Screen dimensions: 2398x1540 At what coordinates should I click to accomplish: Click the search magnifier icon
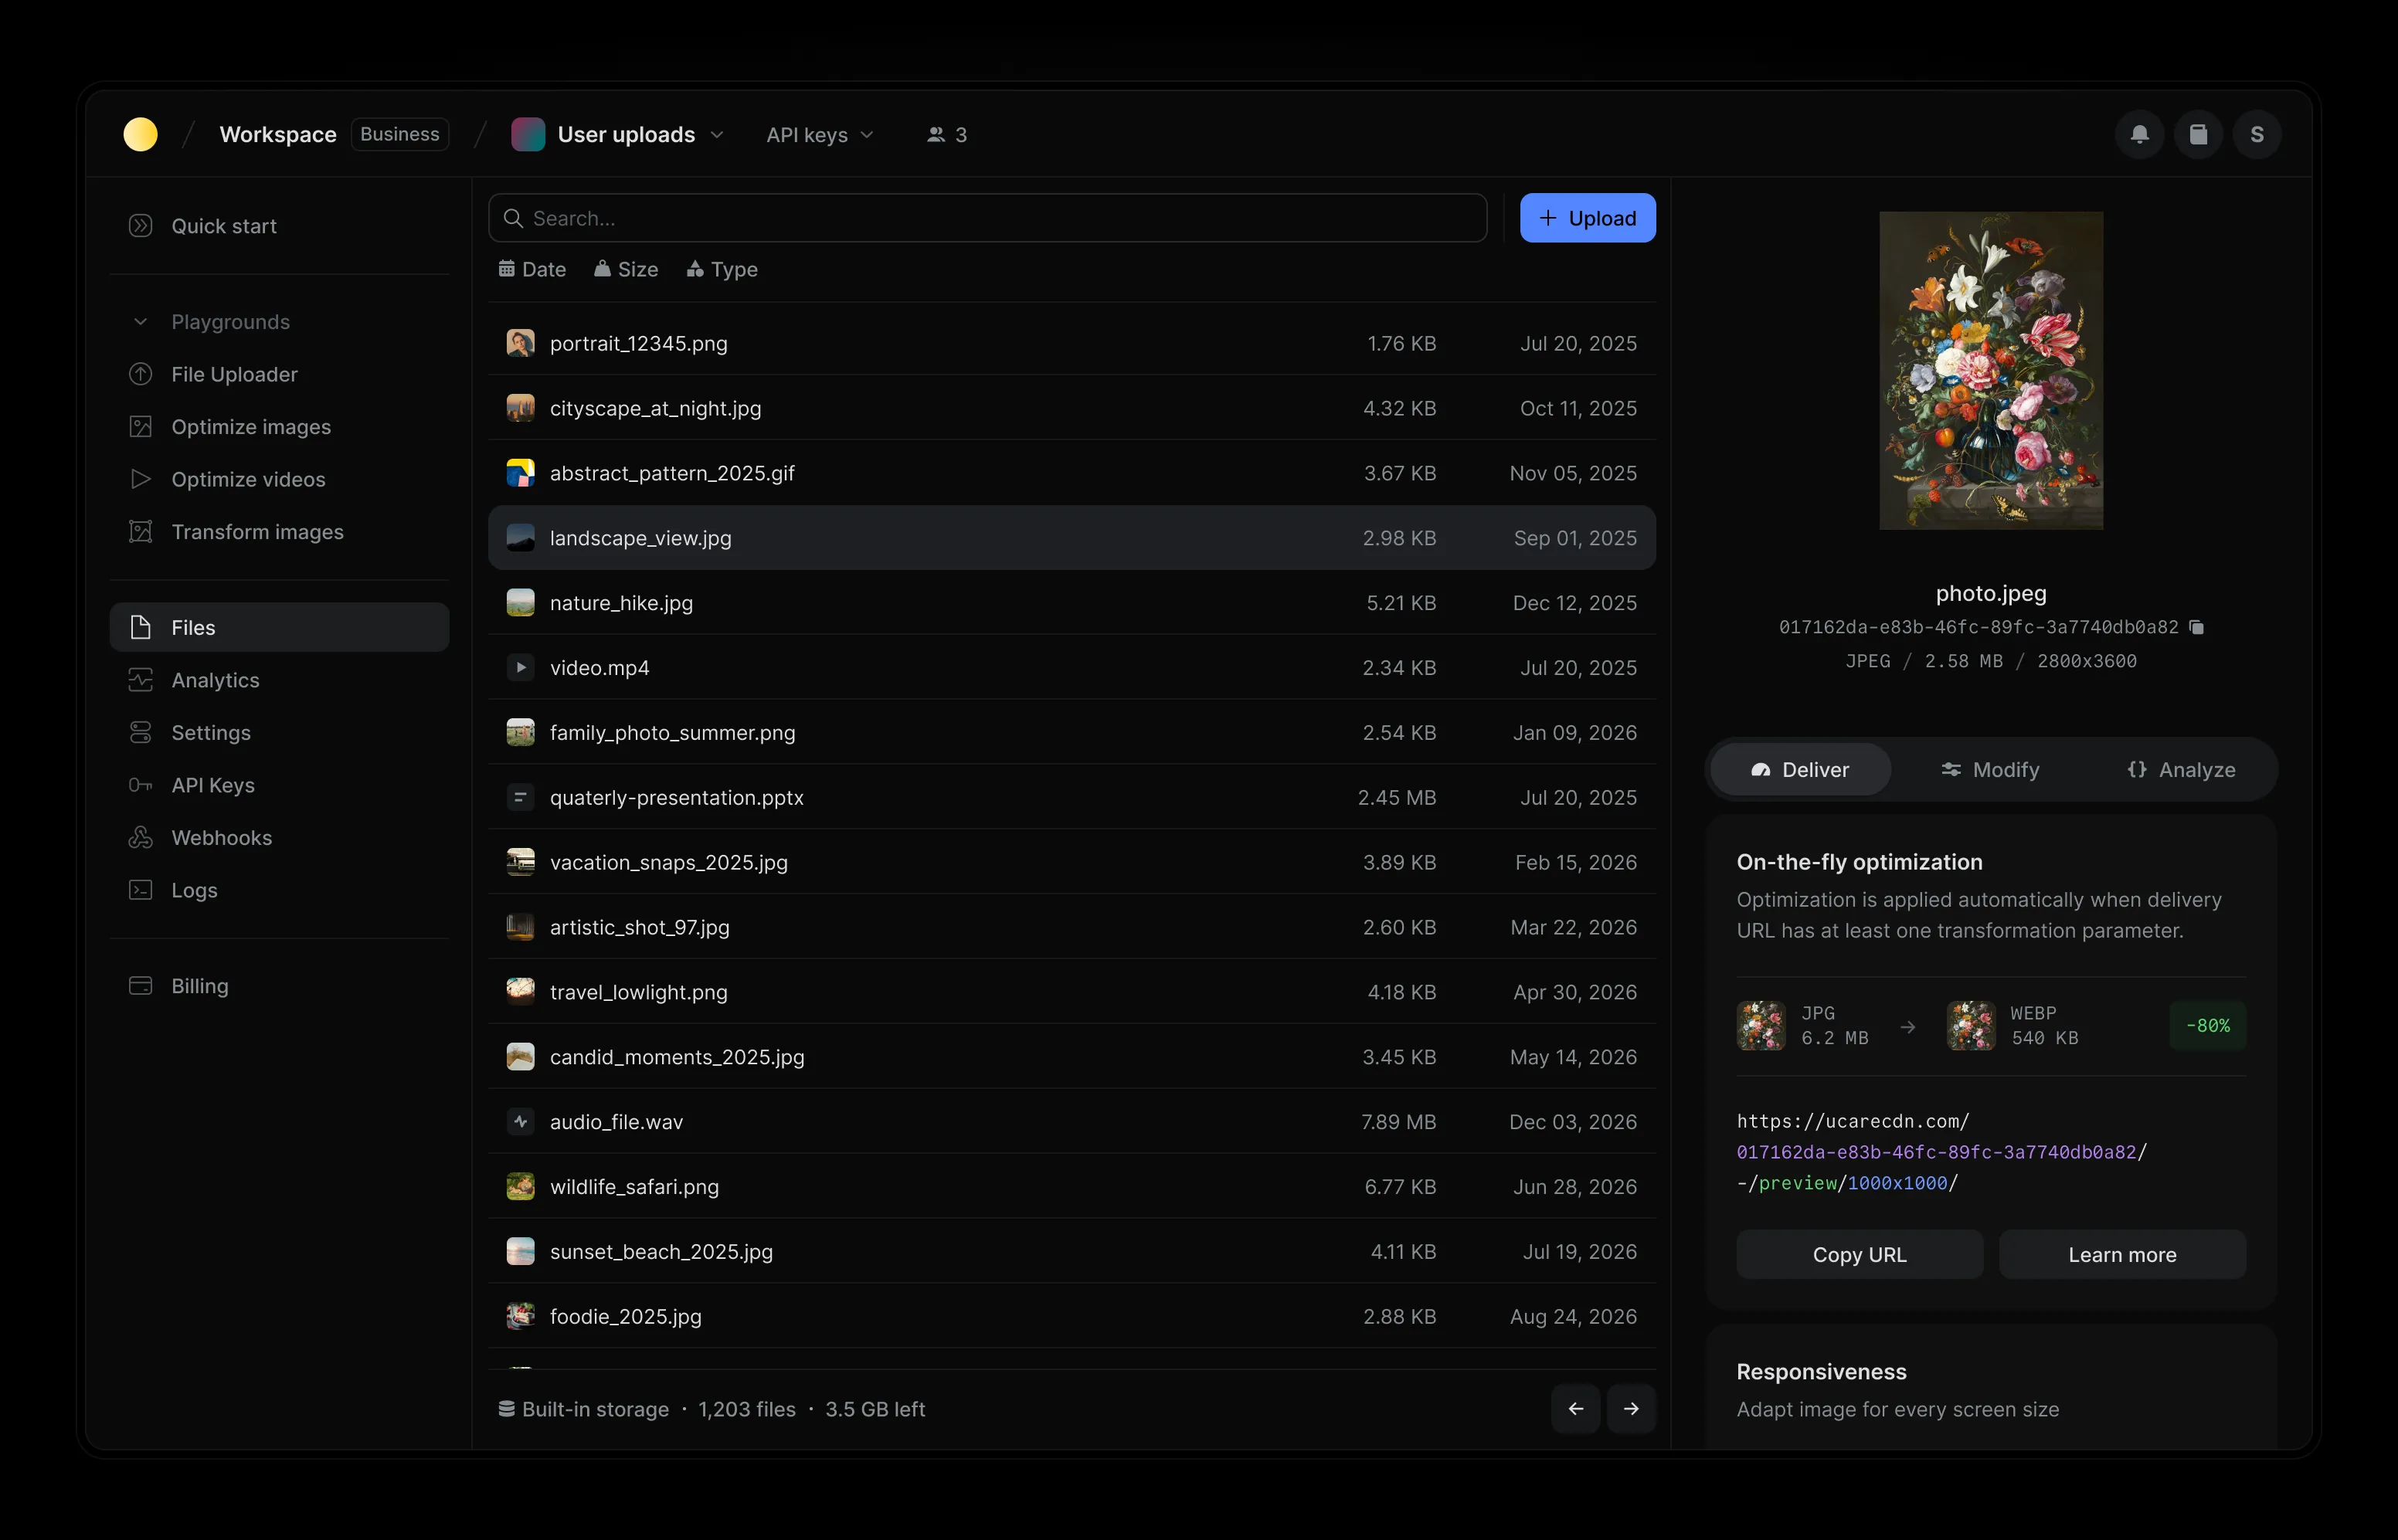513,218
